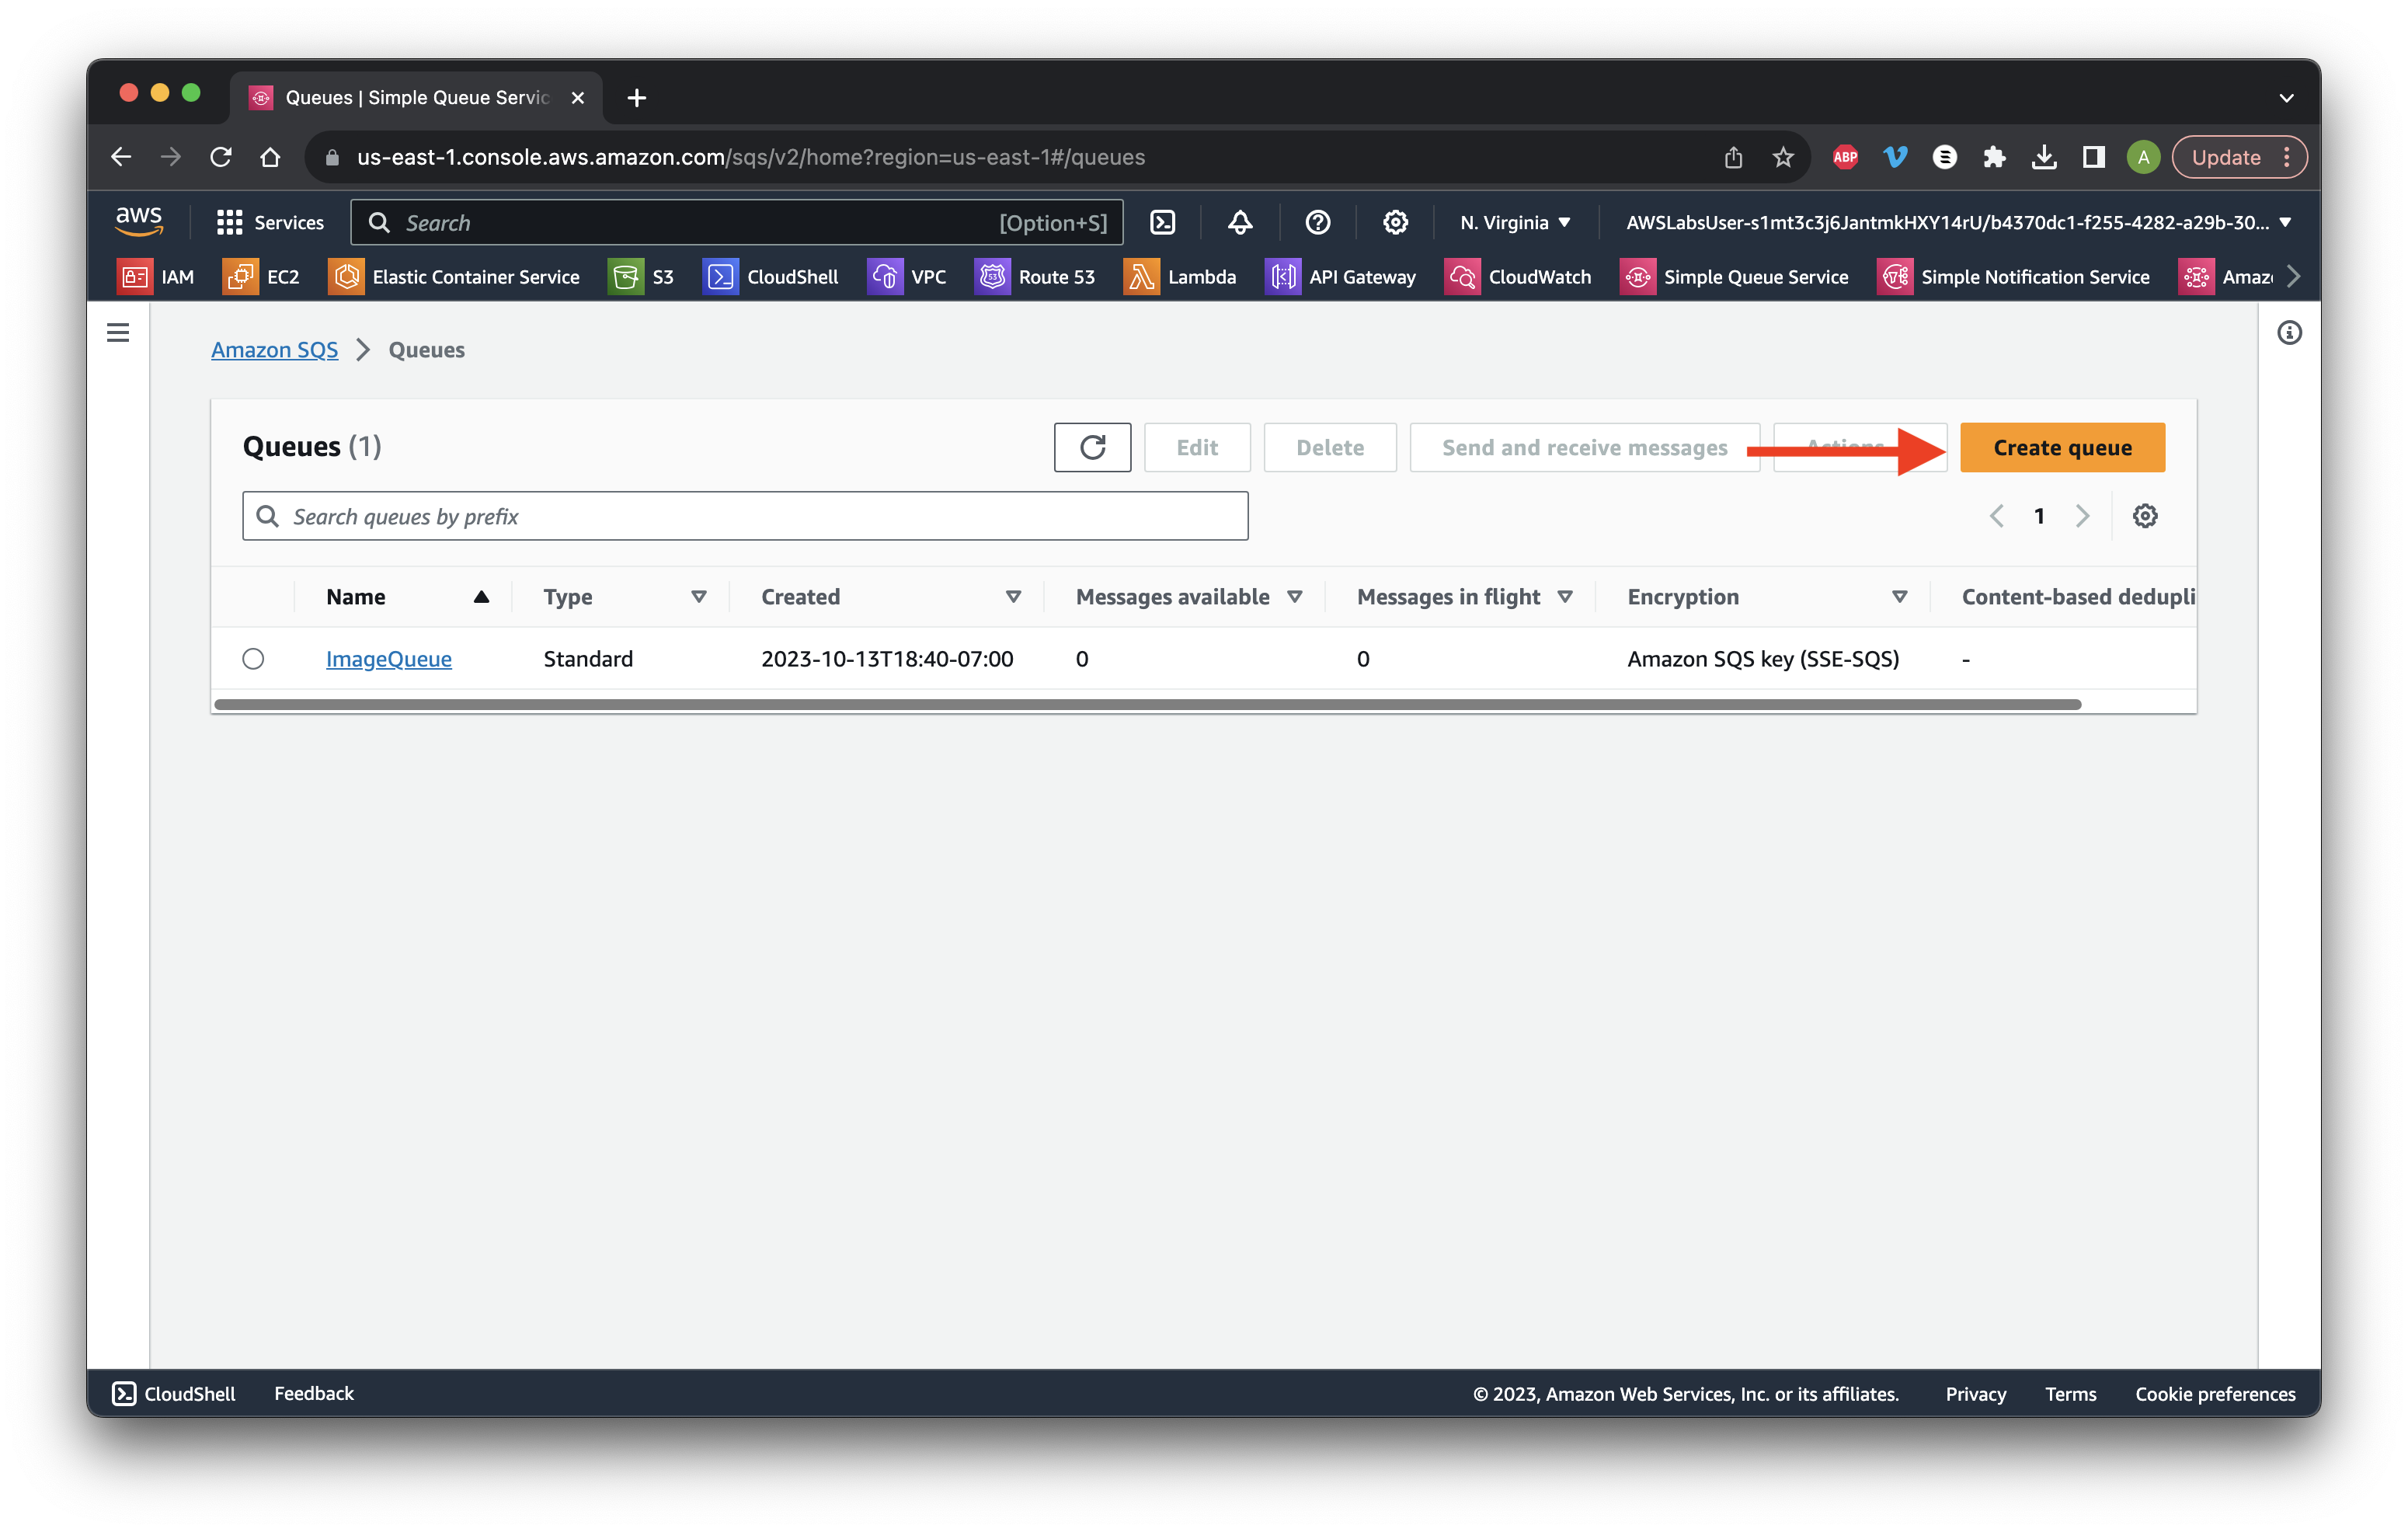Open the Lambda shortcut
Image resolution: width=2408 pixels, height=1532 pixels.
[x=1180, y=277]
